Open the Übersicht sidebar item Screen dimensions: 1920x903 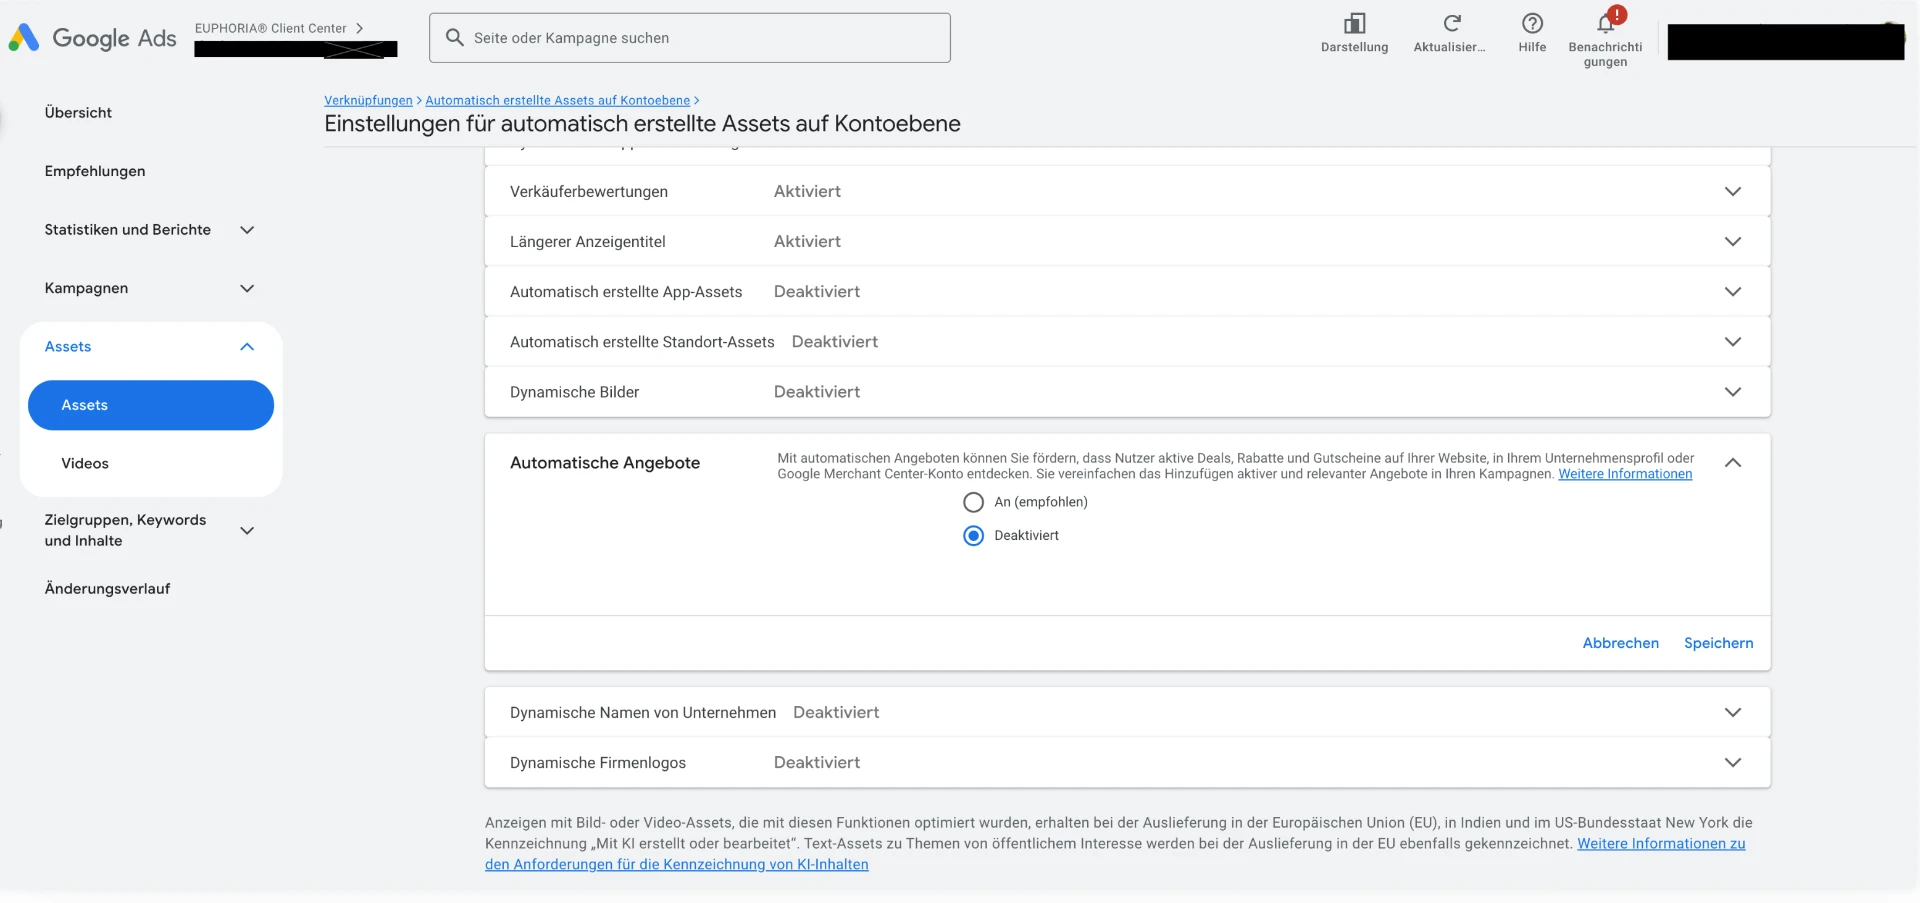point(78,113)
